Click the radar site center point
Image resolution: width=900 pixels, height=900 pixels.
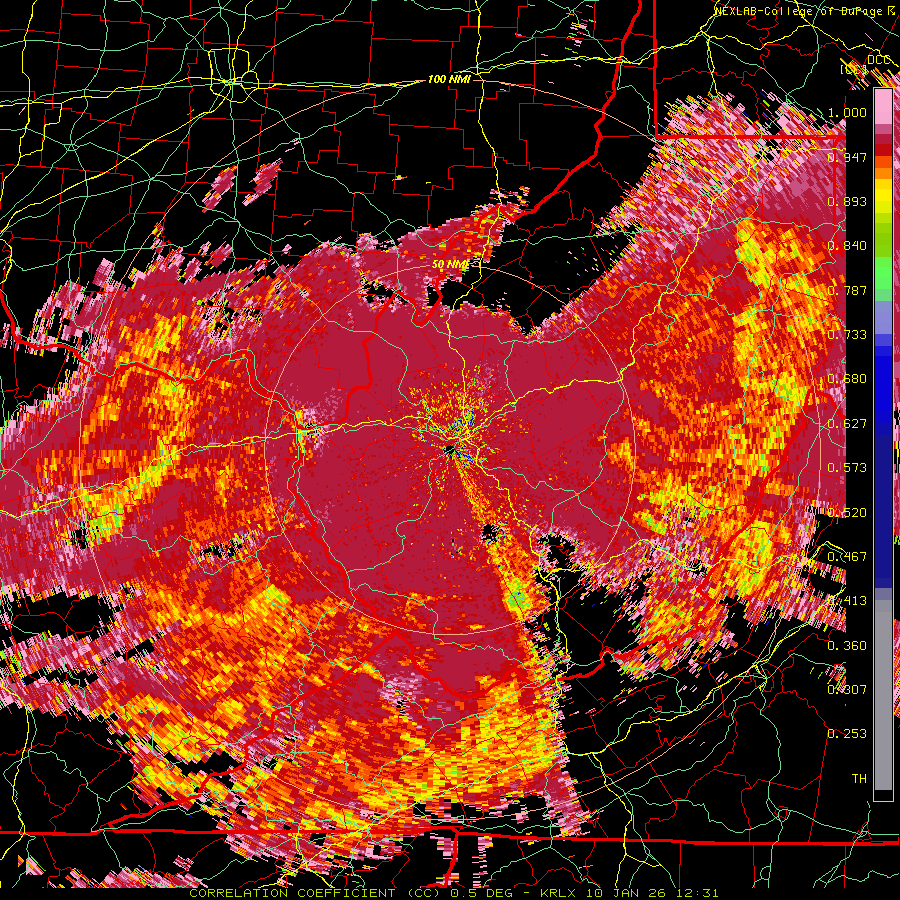click(450, 449)
